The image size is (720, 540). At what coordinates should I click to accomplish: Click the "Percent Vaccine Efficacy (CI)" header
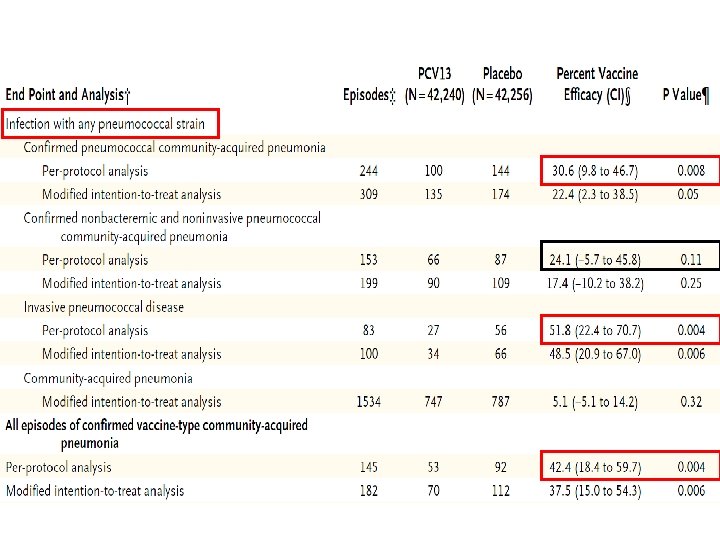596,85
